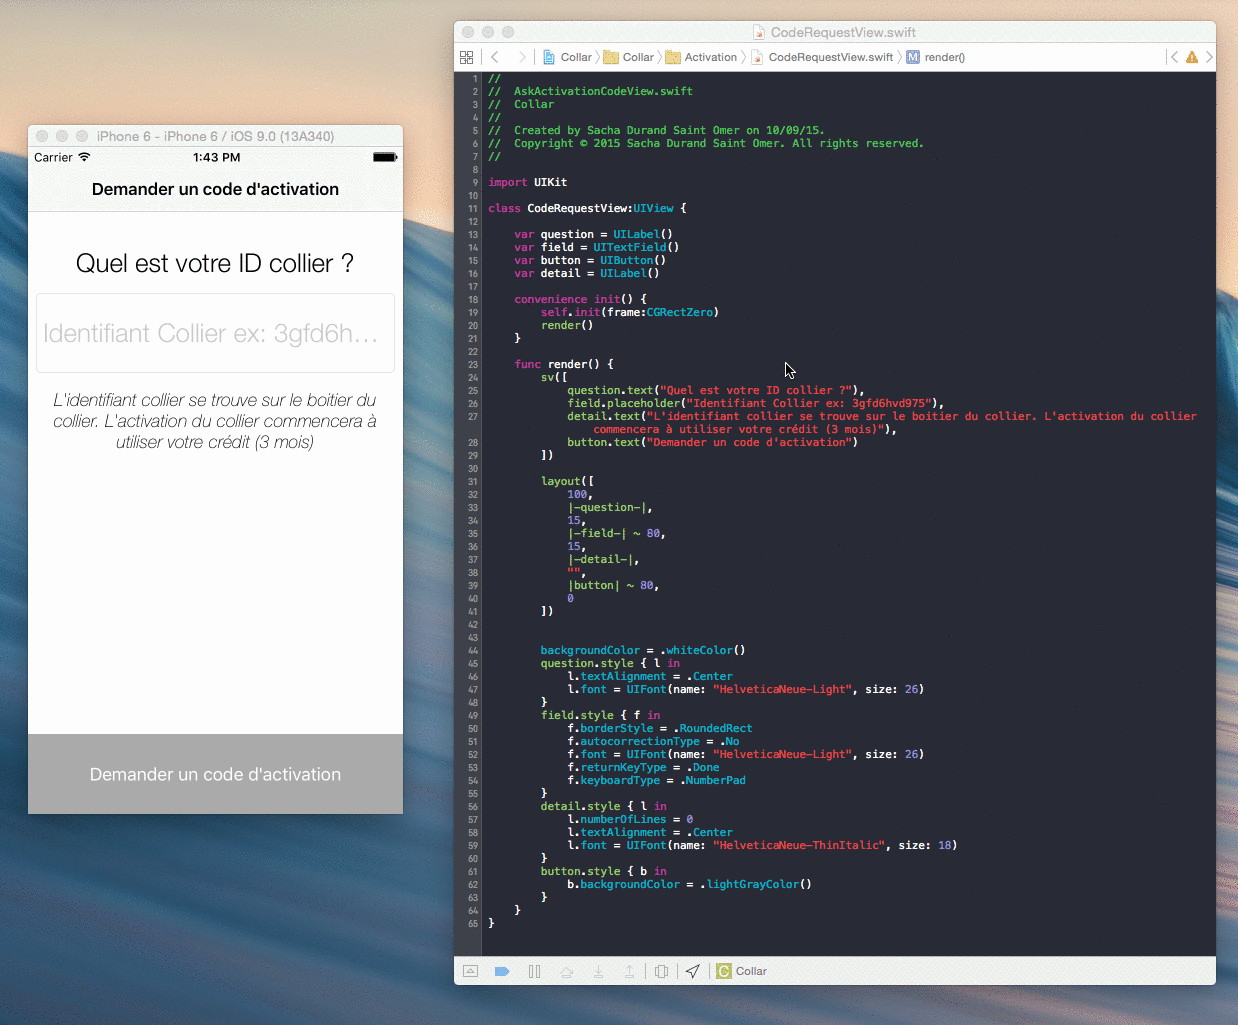Select the Collar project breadcrumb with blue icon
This screenshot has height=1025, width=1238.
(567, 57)
